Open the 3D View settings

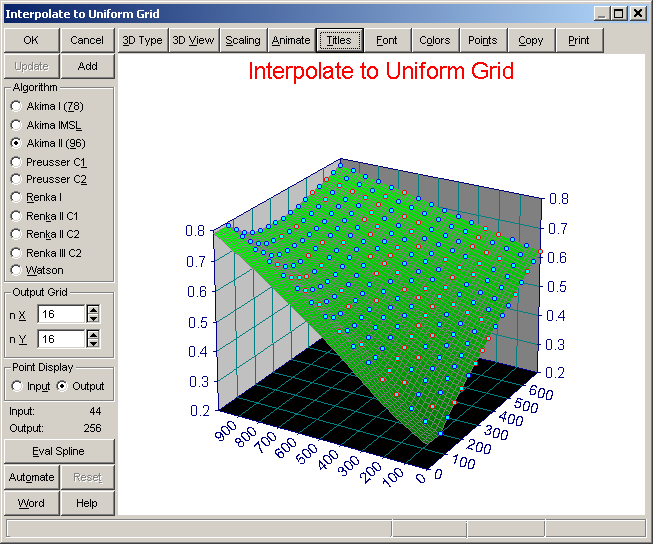pyautogui.click(x=194, y=40)
